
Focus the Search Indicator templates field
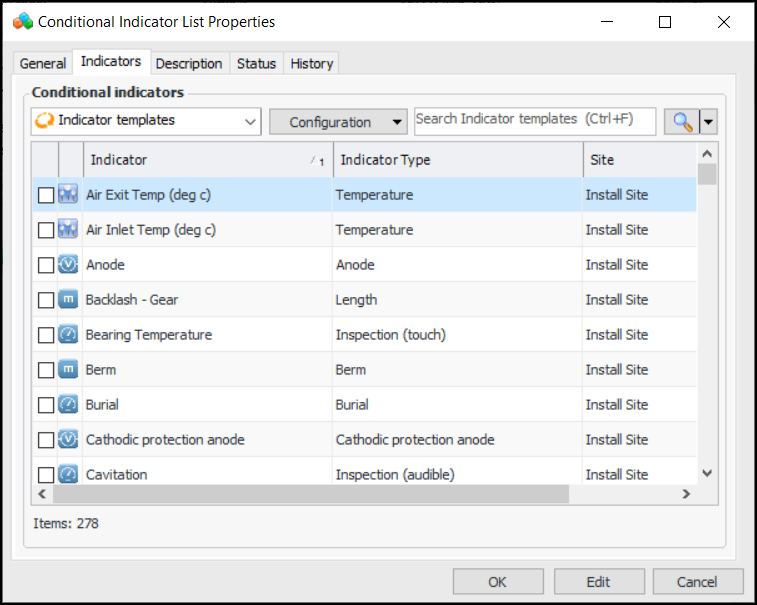535,119
